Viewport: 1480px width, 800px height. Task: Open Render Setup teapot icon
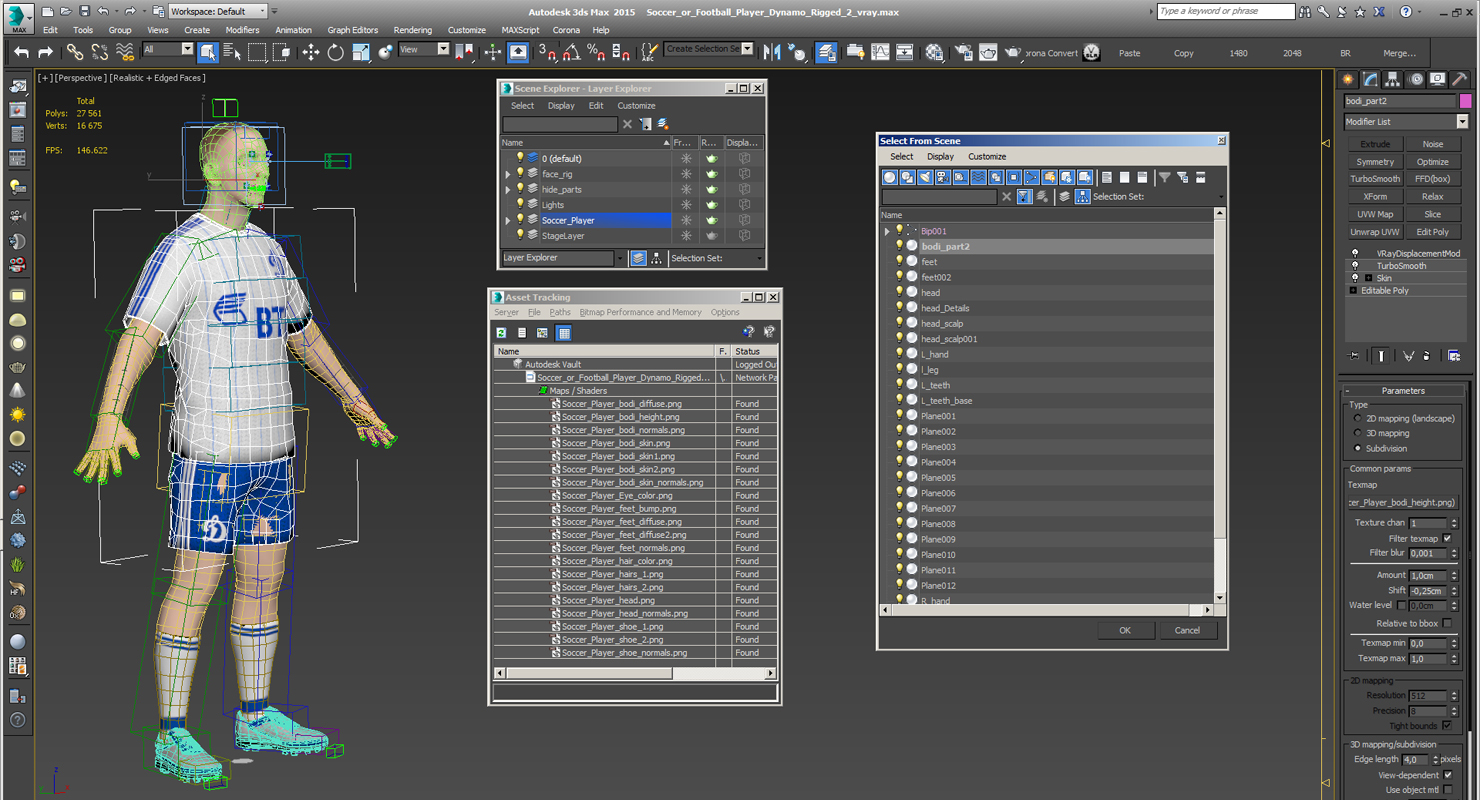pos(964,52)
